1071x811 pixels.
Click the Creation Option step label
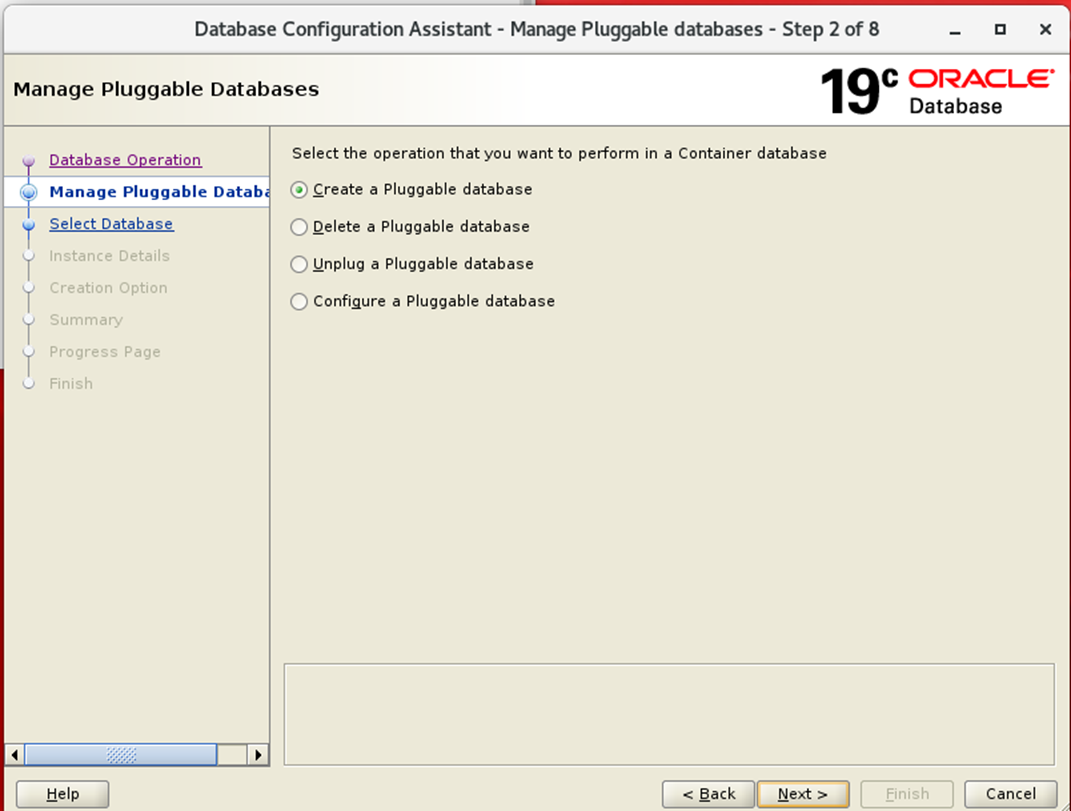coord(108,288)
